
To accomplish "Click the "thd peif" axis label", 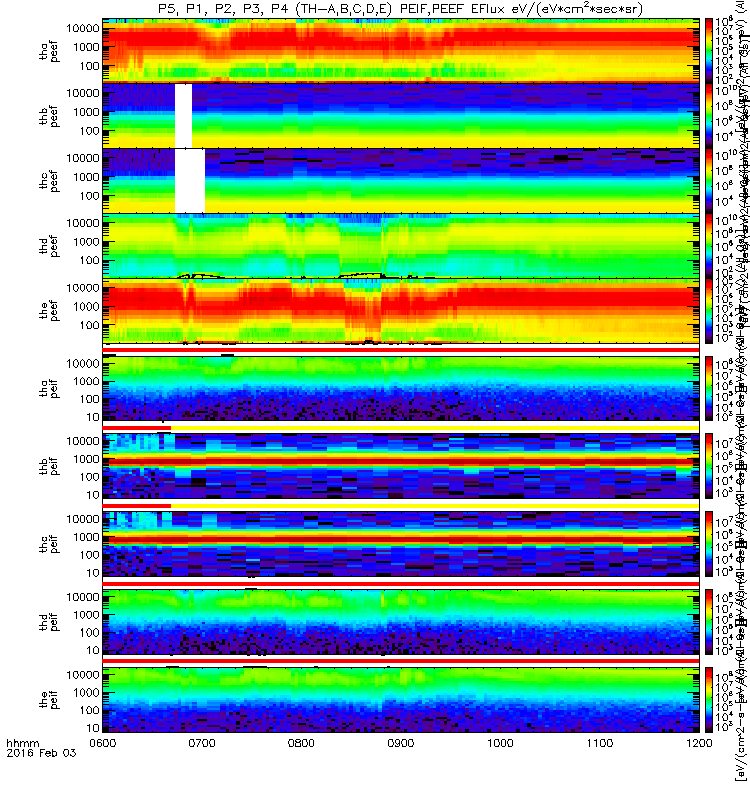I will (x=49, y=622).
